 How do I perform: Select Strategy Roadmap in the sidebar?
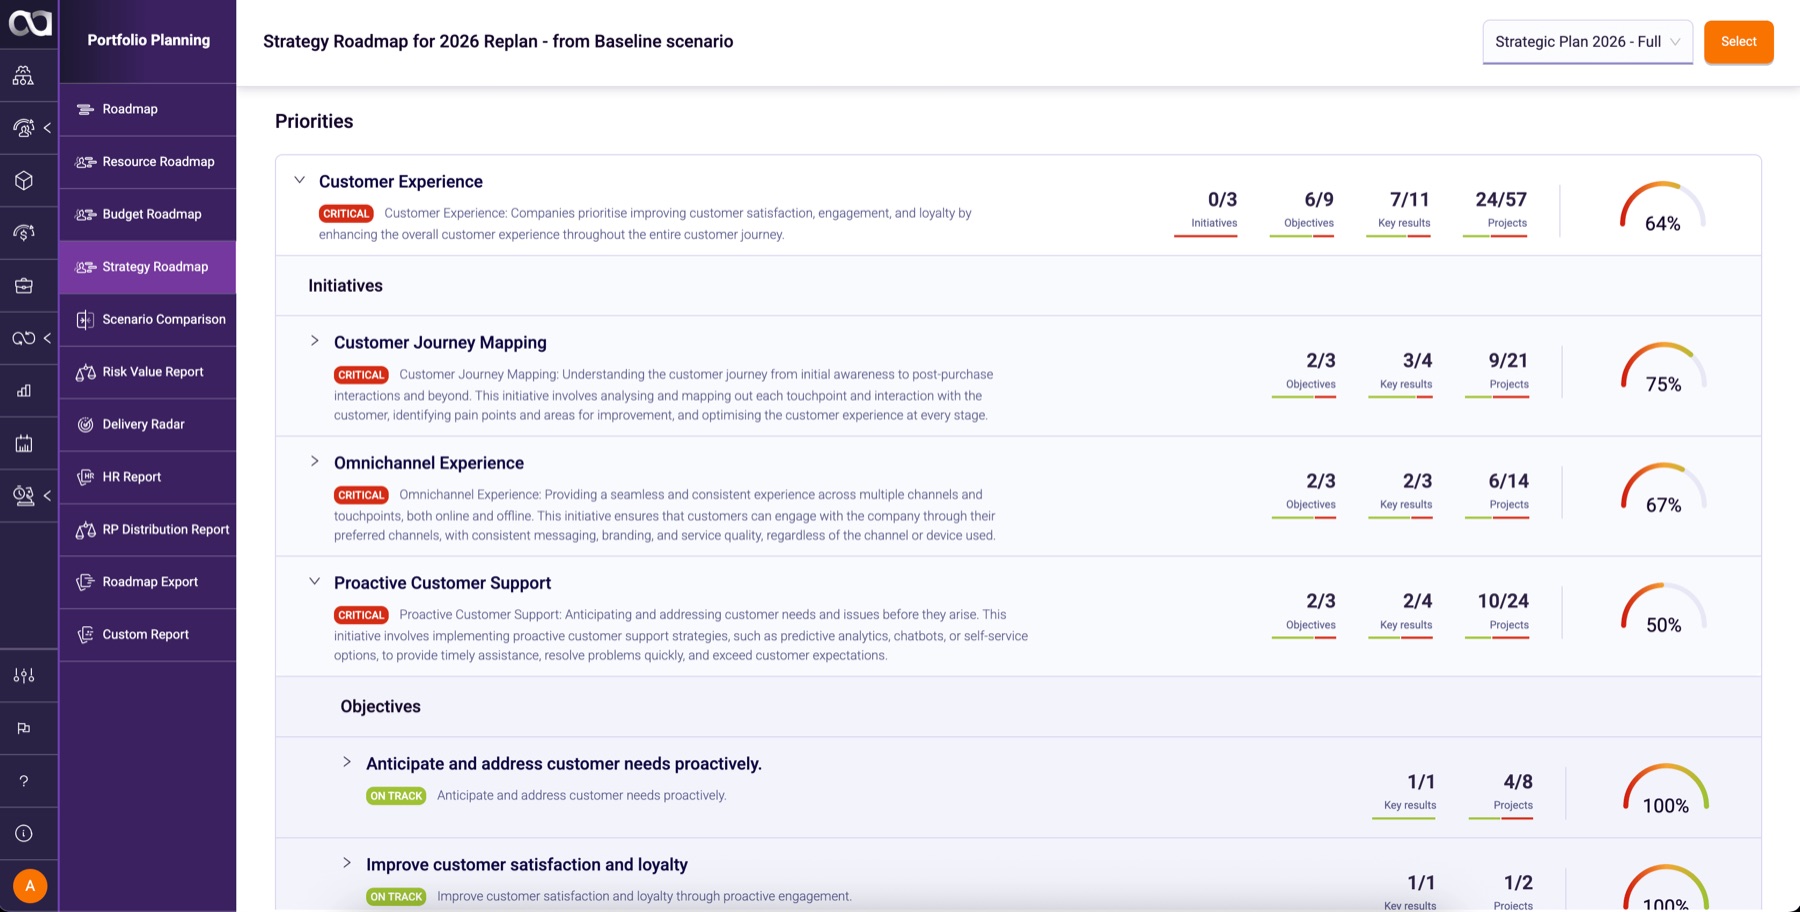coord(147,267)
